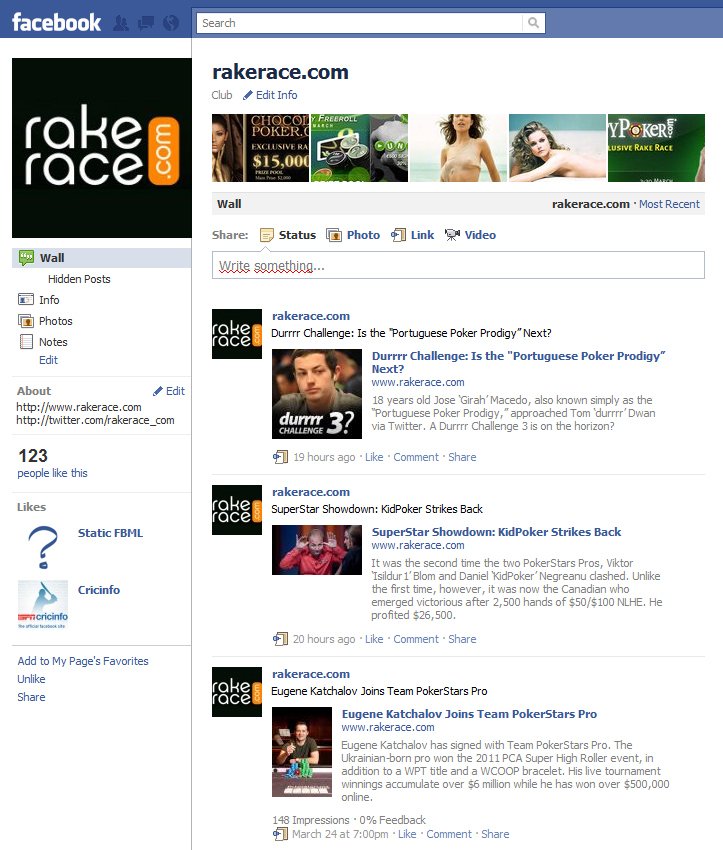
Task: Share the Durrrr Challenge post
Action: tap(462, 457)
